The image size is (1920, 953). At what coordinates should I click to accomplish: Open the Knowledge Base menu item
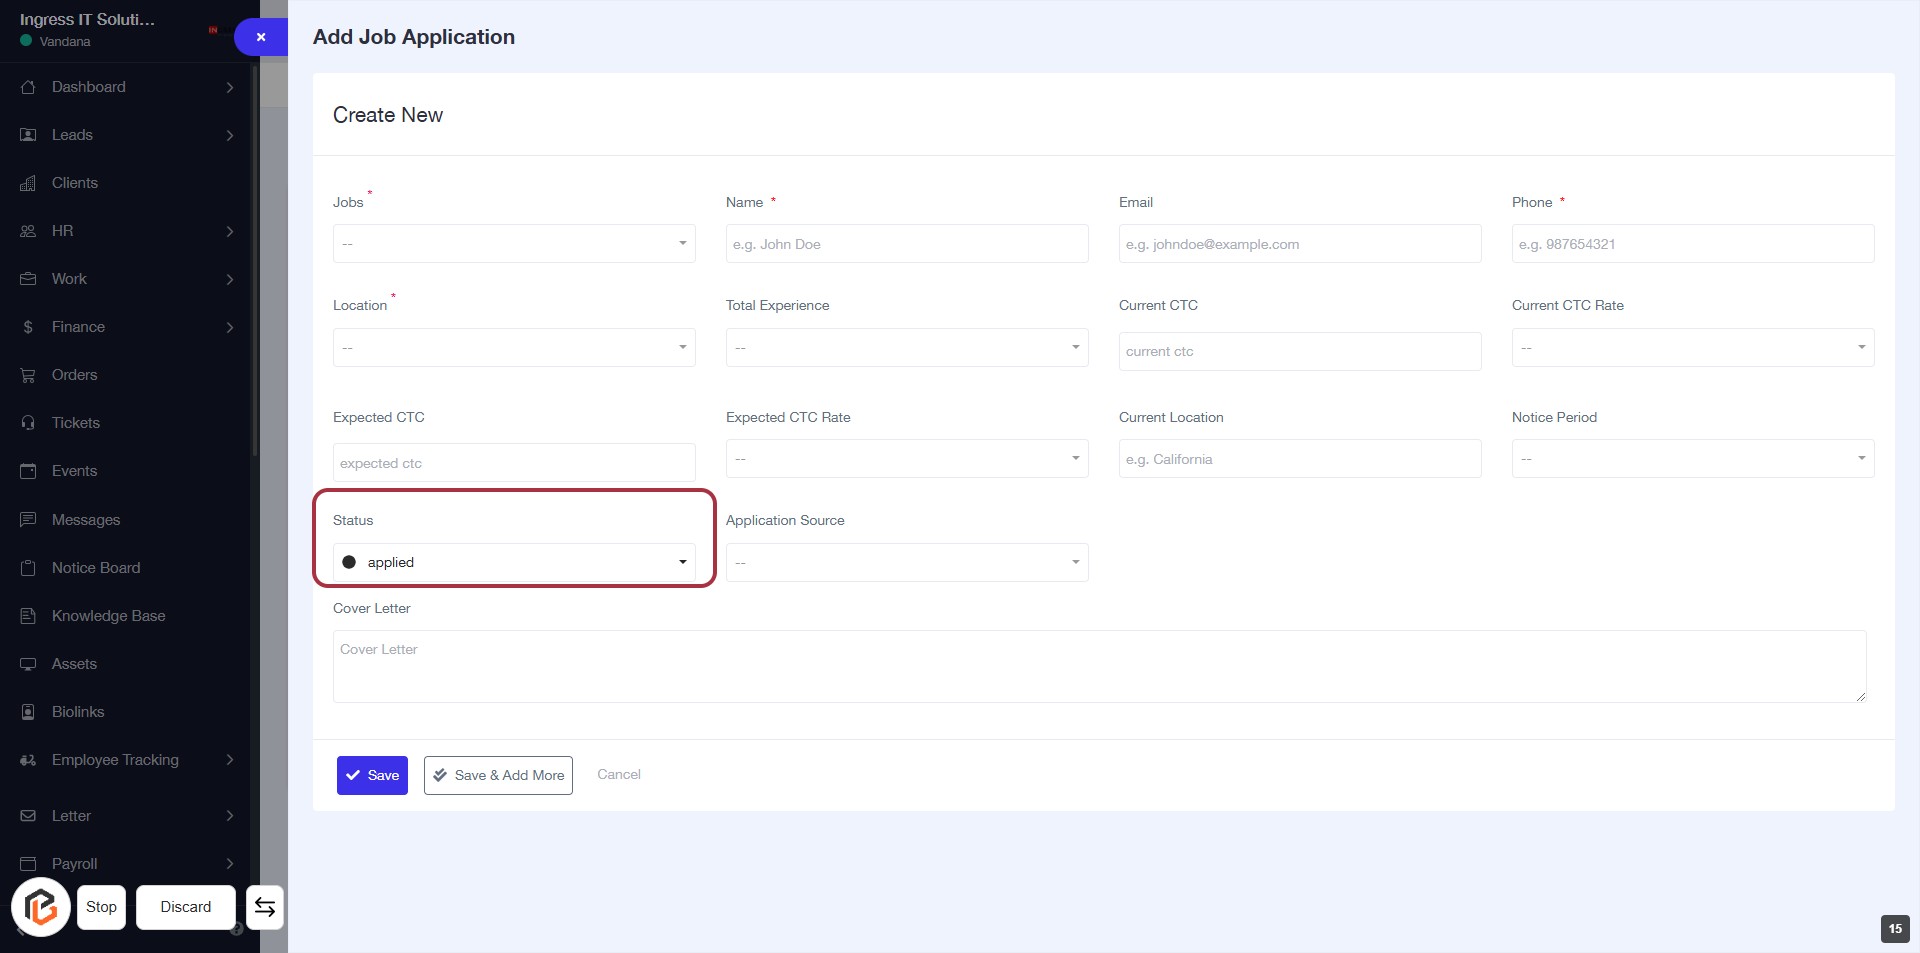[x=108, y=616]
